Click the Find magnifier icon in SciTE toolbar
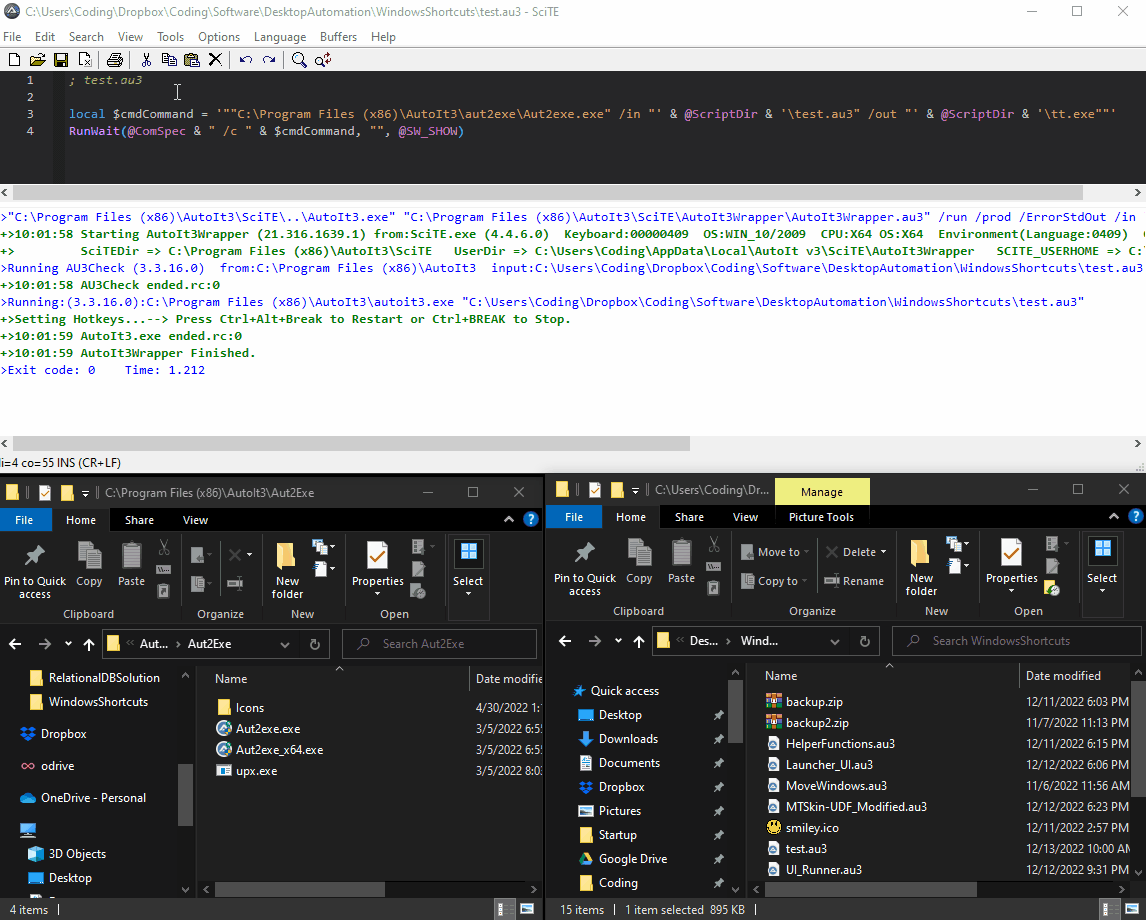Image resolution: width=1146 pixels, height=920 pixels. coord(299,60)
